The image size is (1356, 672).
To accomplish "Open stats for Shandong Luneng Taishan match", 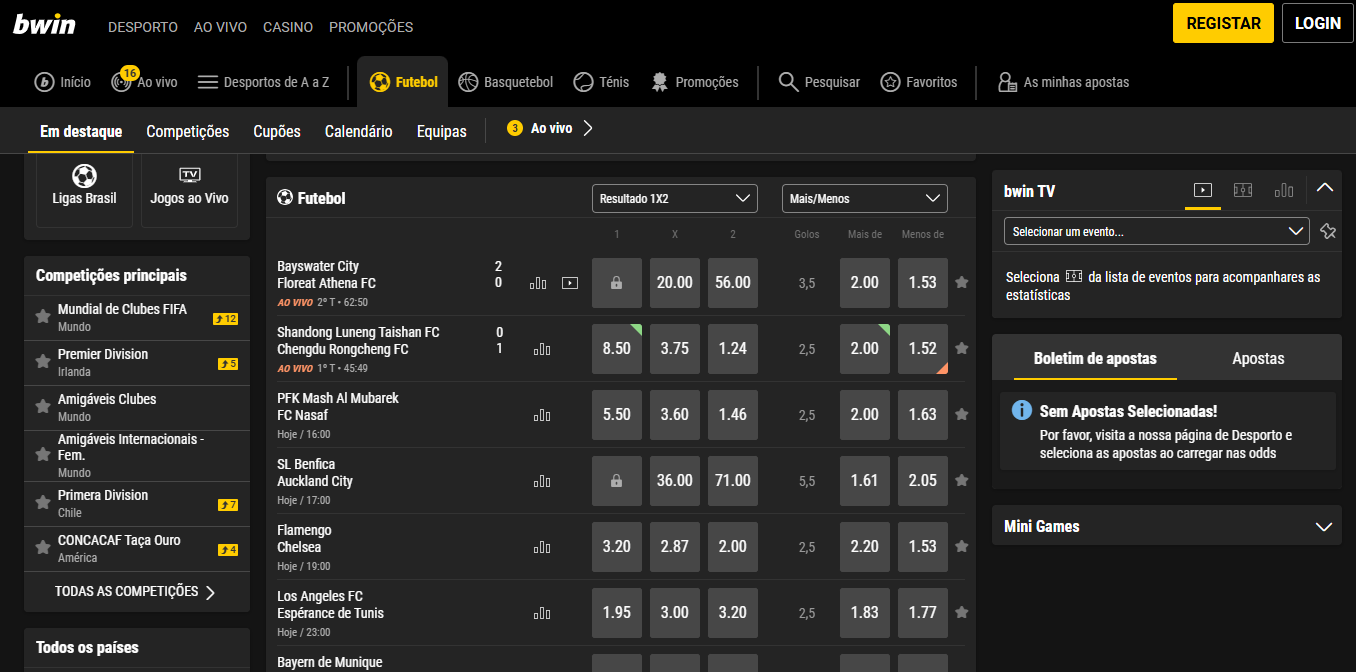I will click(542, 349).
